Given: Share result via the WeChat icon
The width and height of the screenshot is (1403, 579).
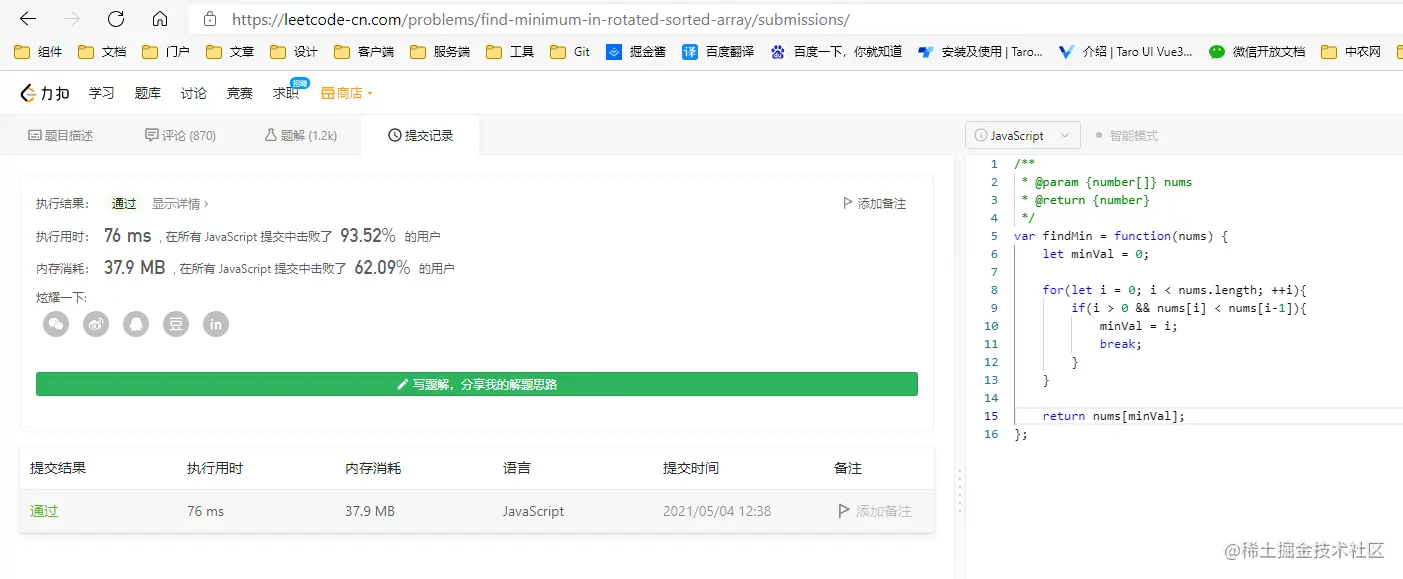Looking at the screenshot, I should [x=55, y=324].
